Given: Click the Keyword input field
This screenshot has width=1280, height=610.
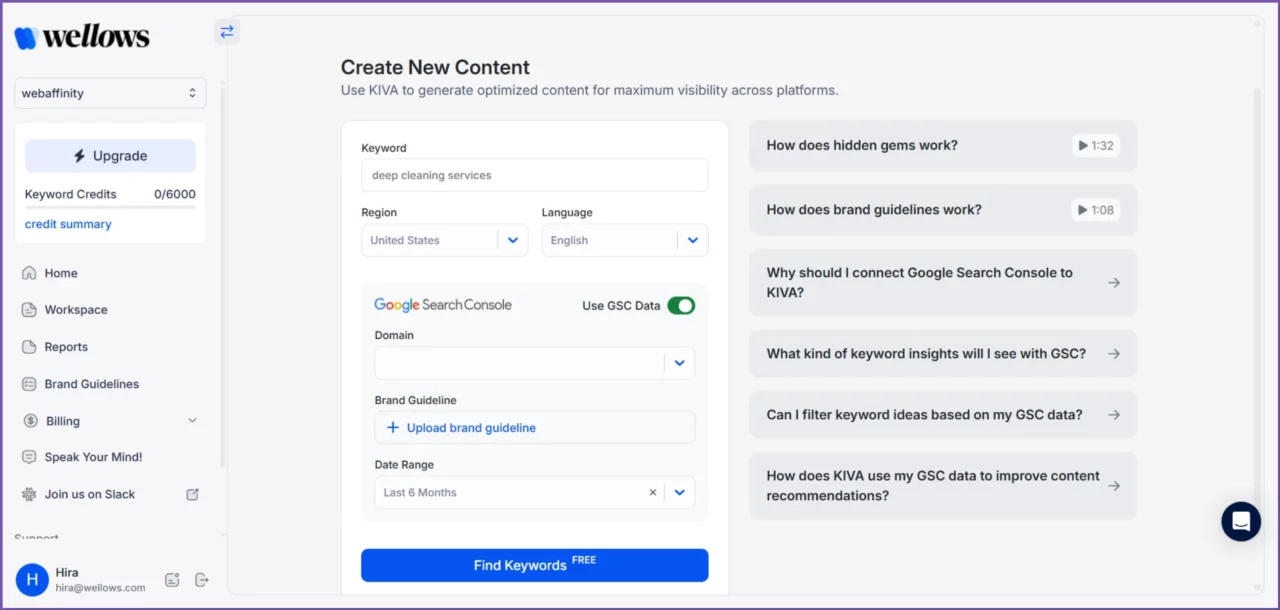Looking at the screenshot, I should (x=534, y=175).
